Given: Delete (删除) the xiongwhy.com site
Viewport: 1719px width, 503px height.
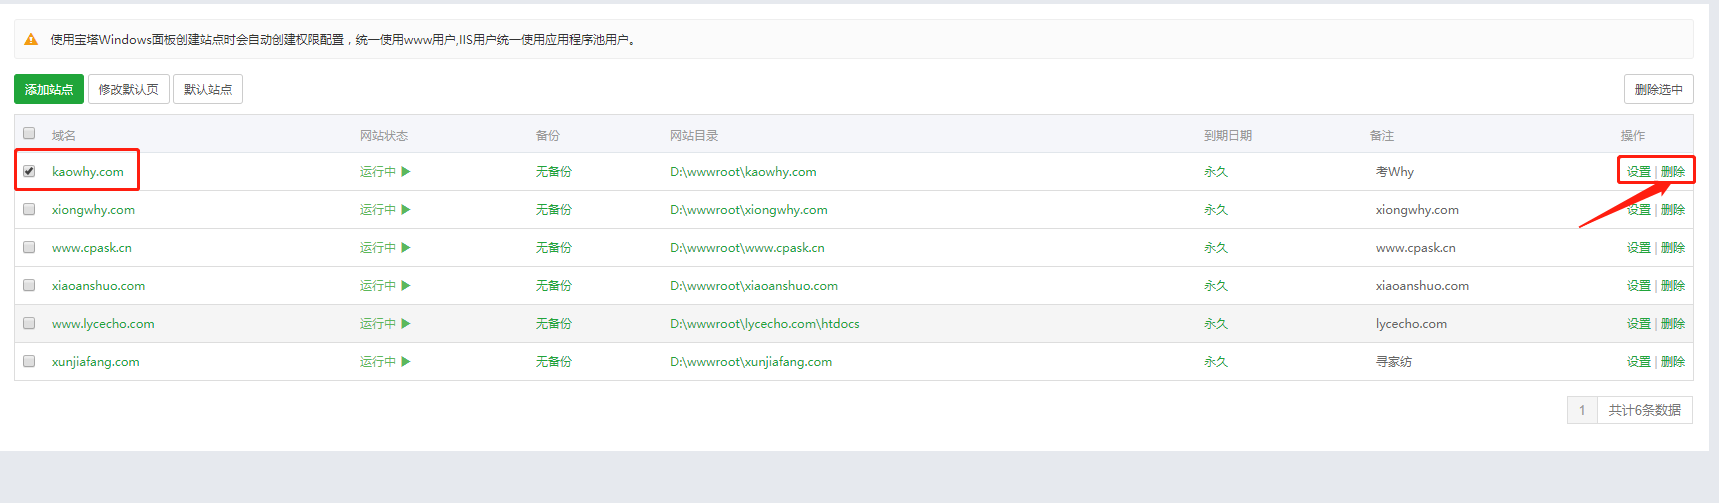Looking at the screenshot, I should click(x=1673, y=210).
